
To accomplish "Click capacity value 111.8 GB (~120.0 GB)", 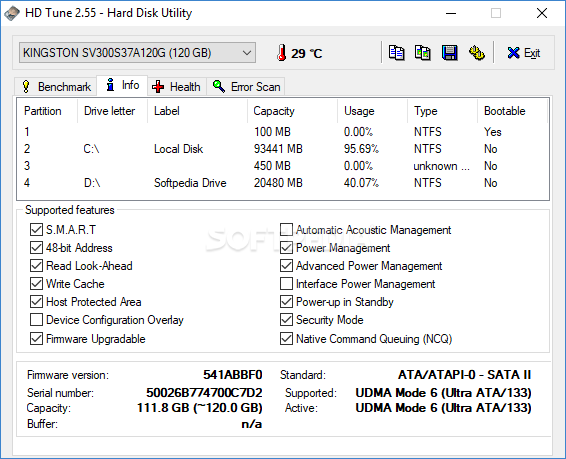I will tap(200, 408).
